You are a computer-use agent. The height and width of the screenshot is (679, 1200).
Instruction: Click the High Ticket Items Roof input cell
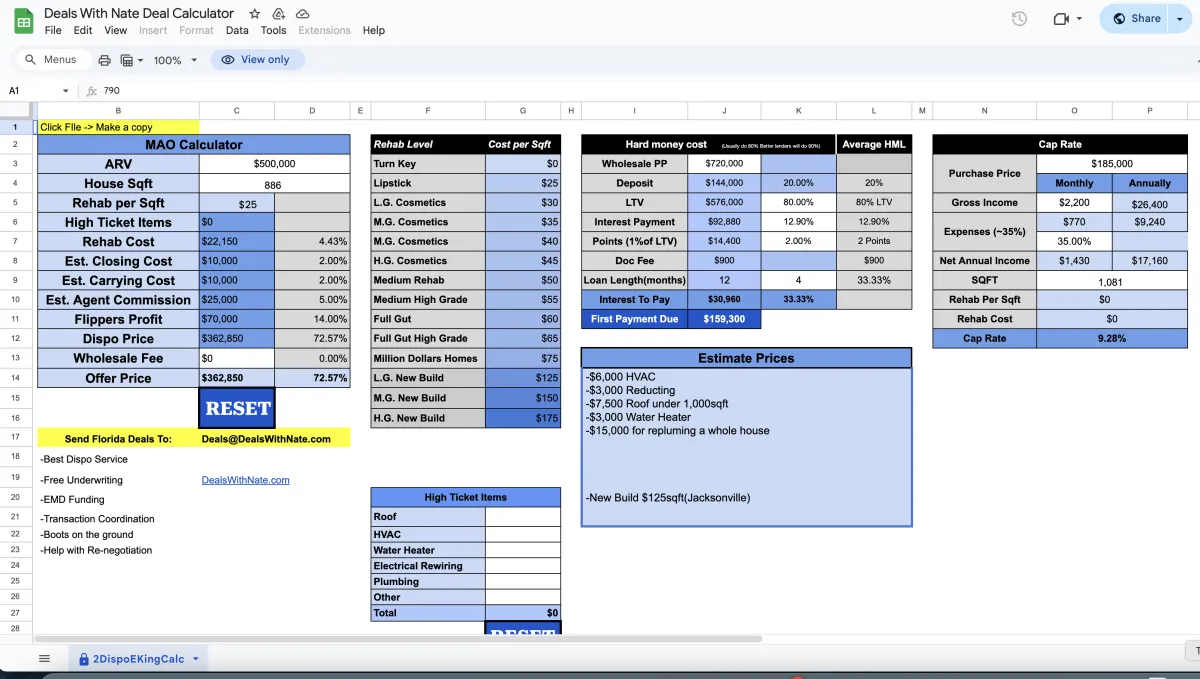[523, 517]
